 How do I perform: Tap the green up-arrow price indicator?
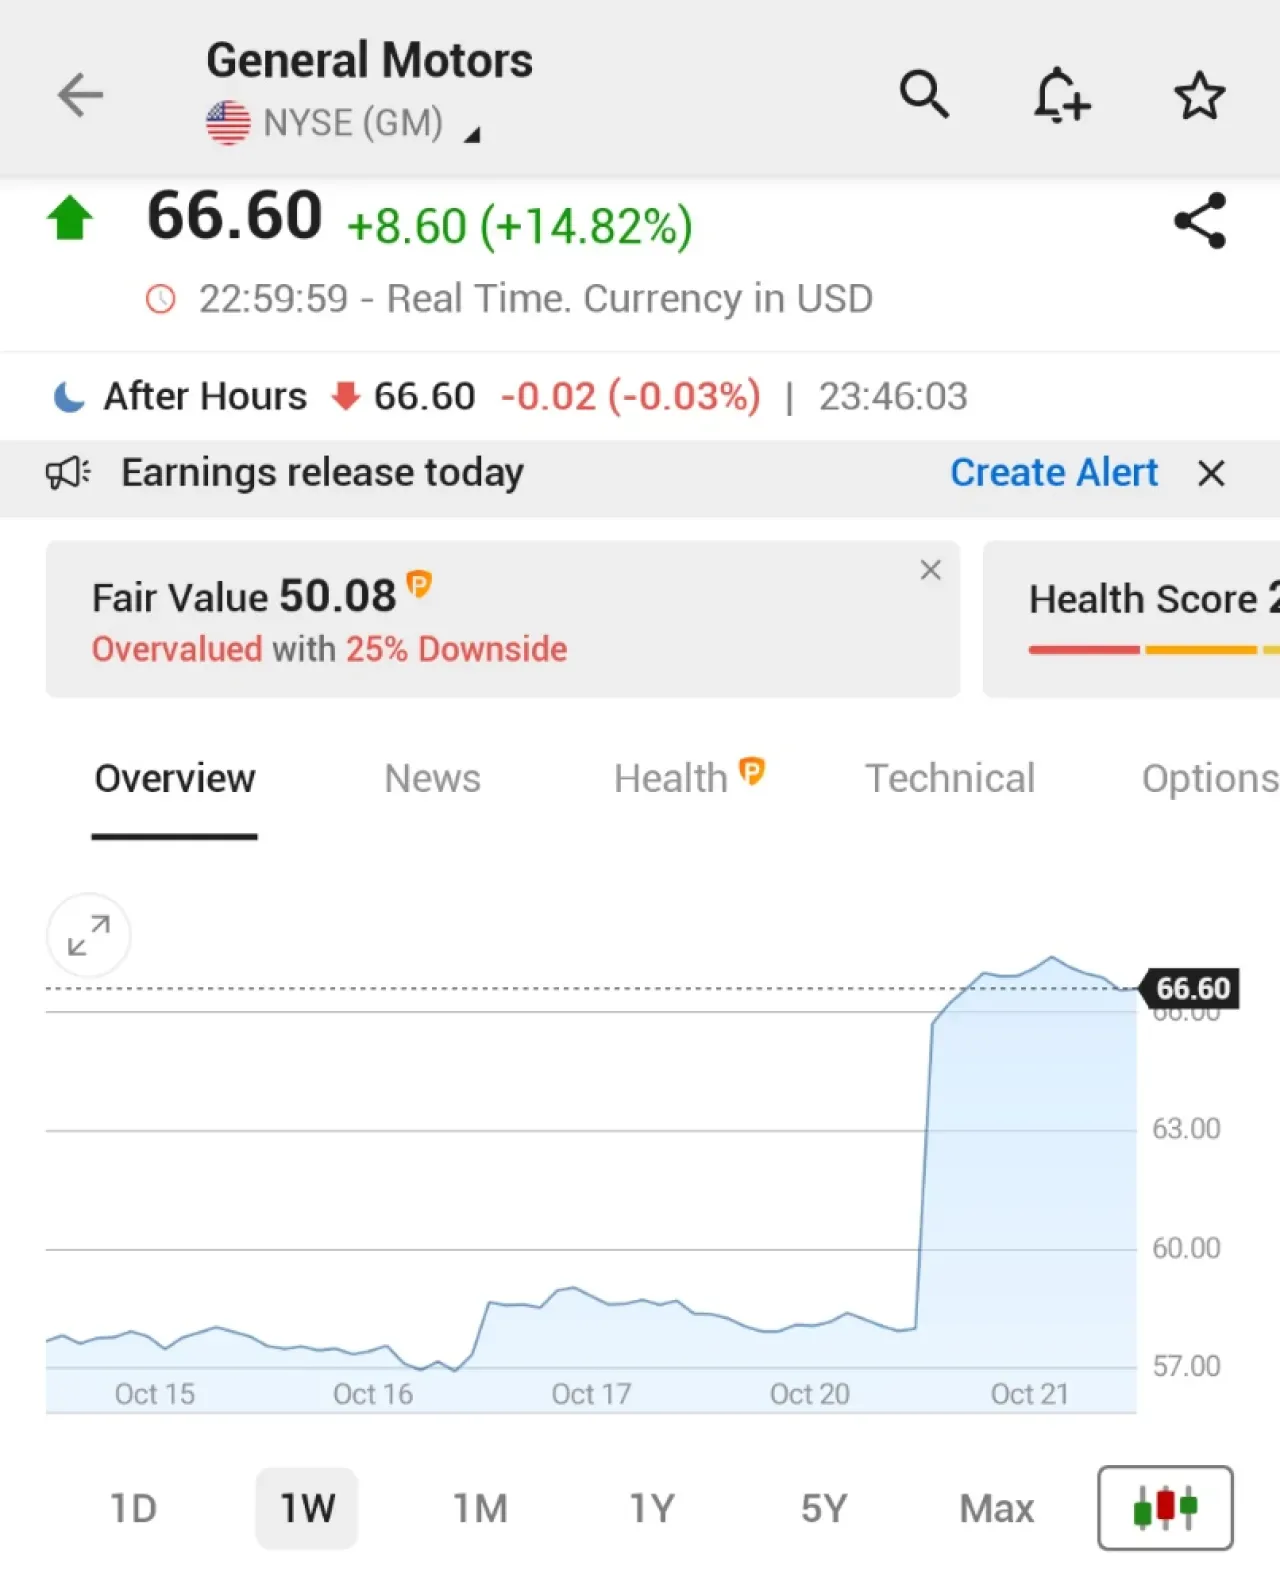69,218
